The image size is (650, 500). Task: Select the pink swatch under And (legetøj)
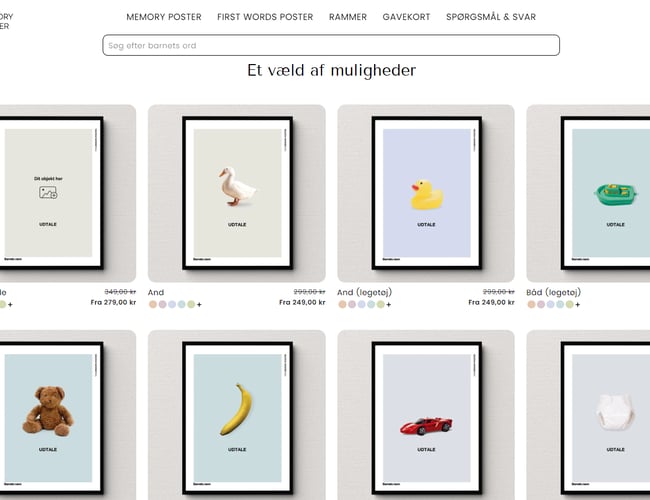[x=352, y=304]
